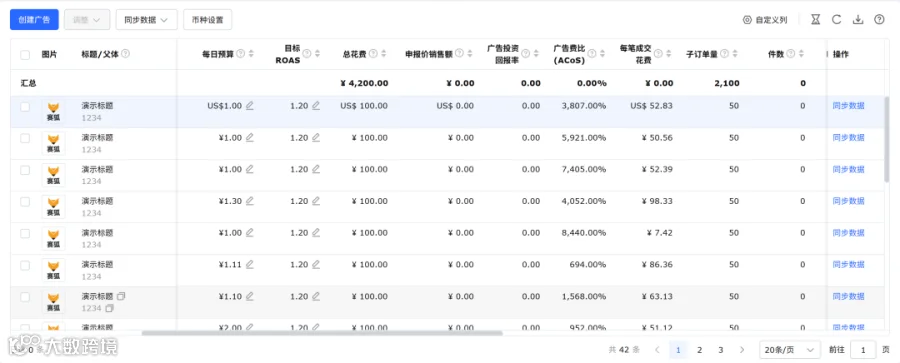Go to page 3 in pagination
900x363 pixels.
(x=720, y=350)
